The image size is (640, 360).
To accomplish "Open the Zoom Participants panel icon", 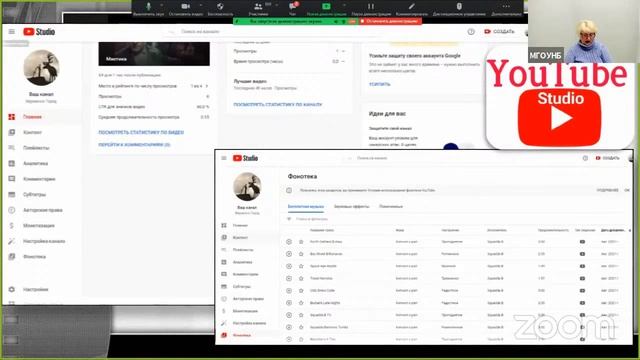I will click(x=258, y=6).
